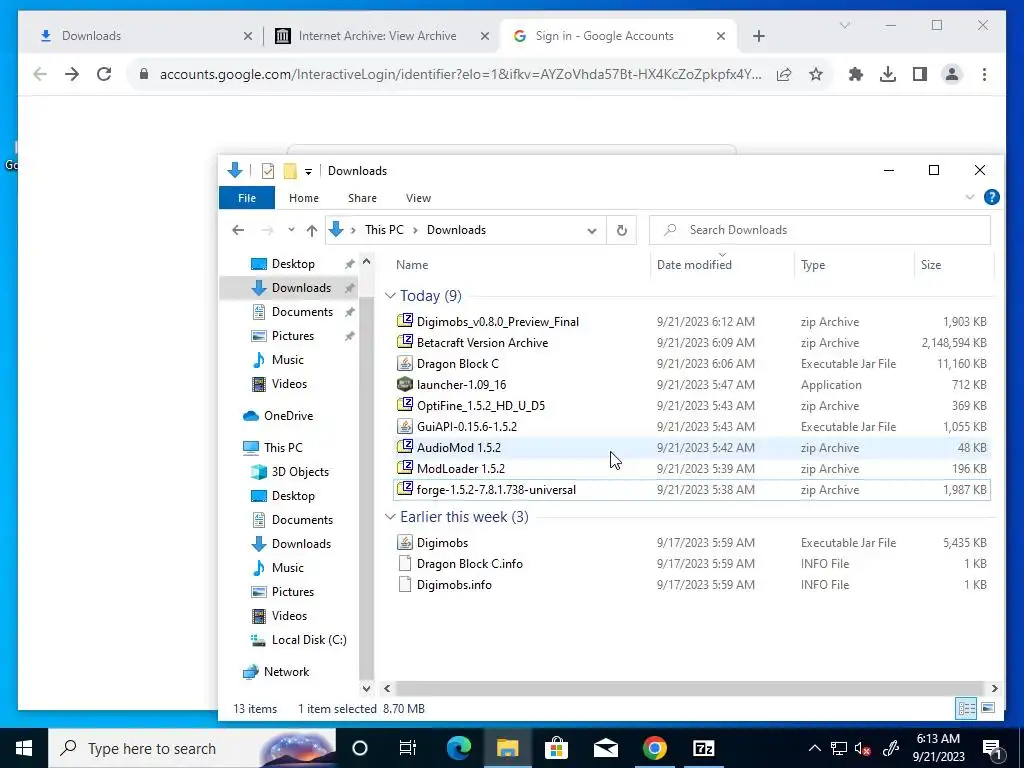The height and width of the screenshot is (768, 1024).
Task: Open 7-Zip from the taskbar
Action: (x=703, y=748)
